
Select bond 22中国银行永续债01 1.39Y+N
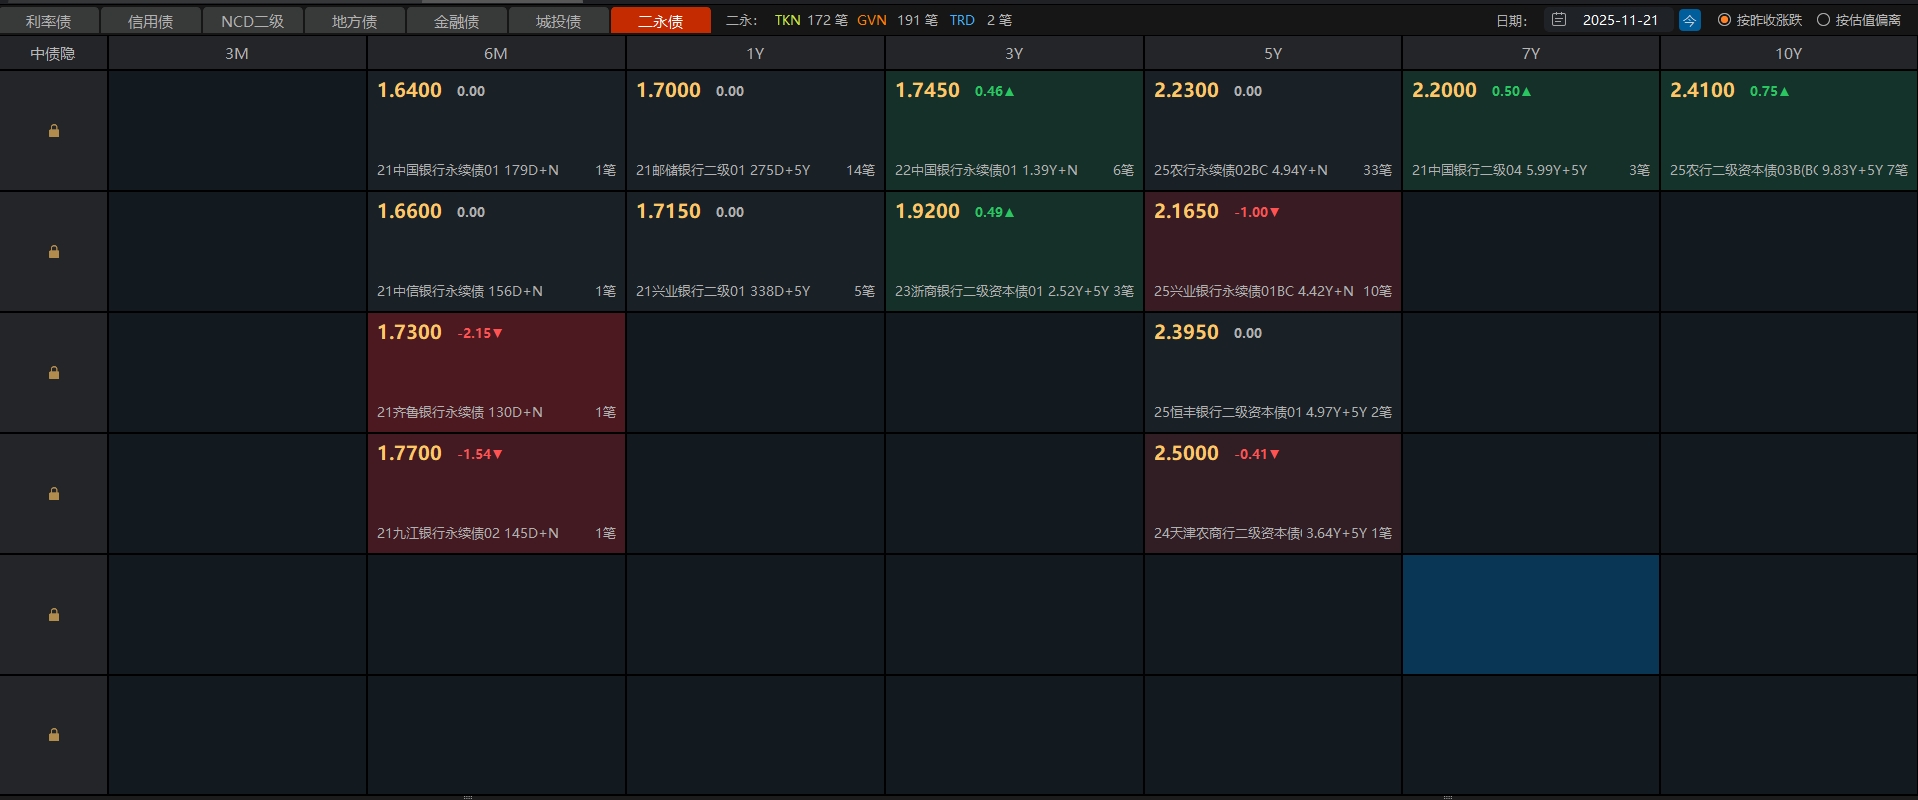[x=986, y=170]
